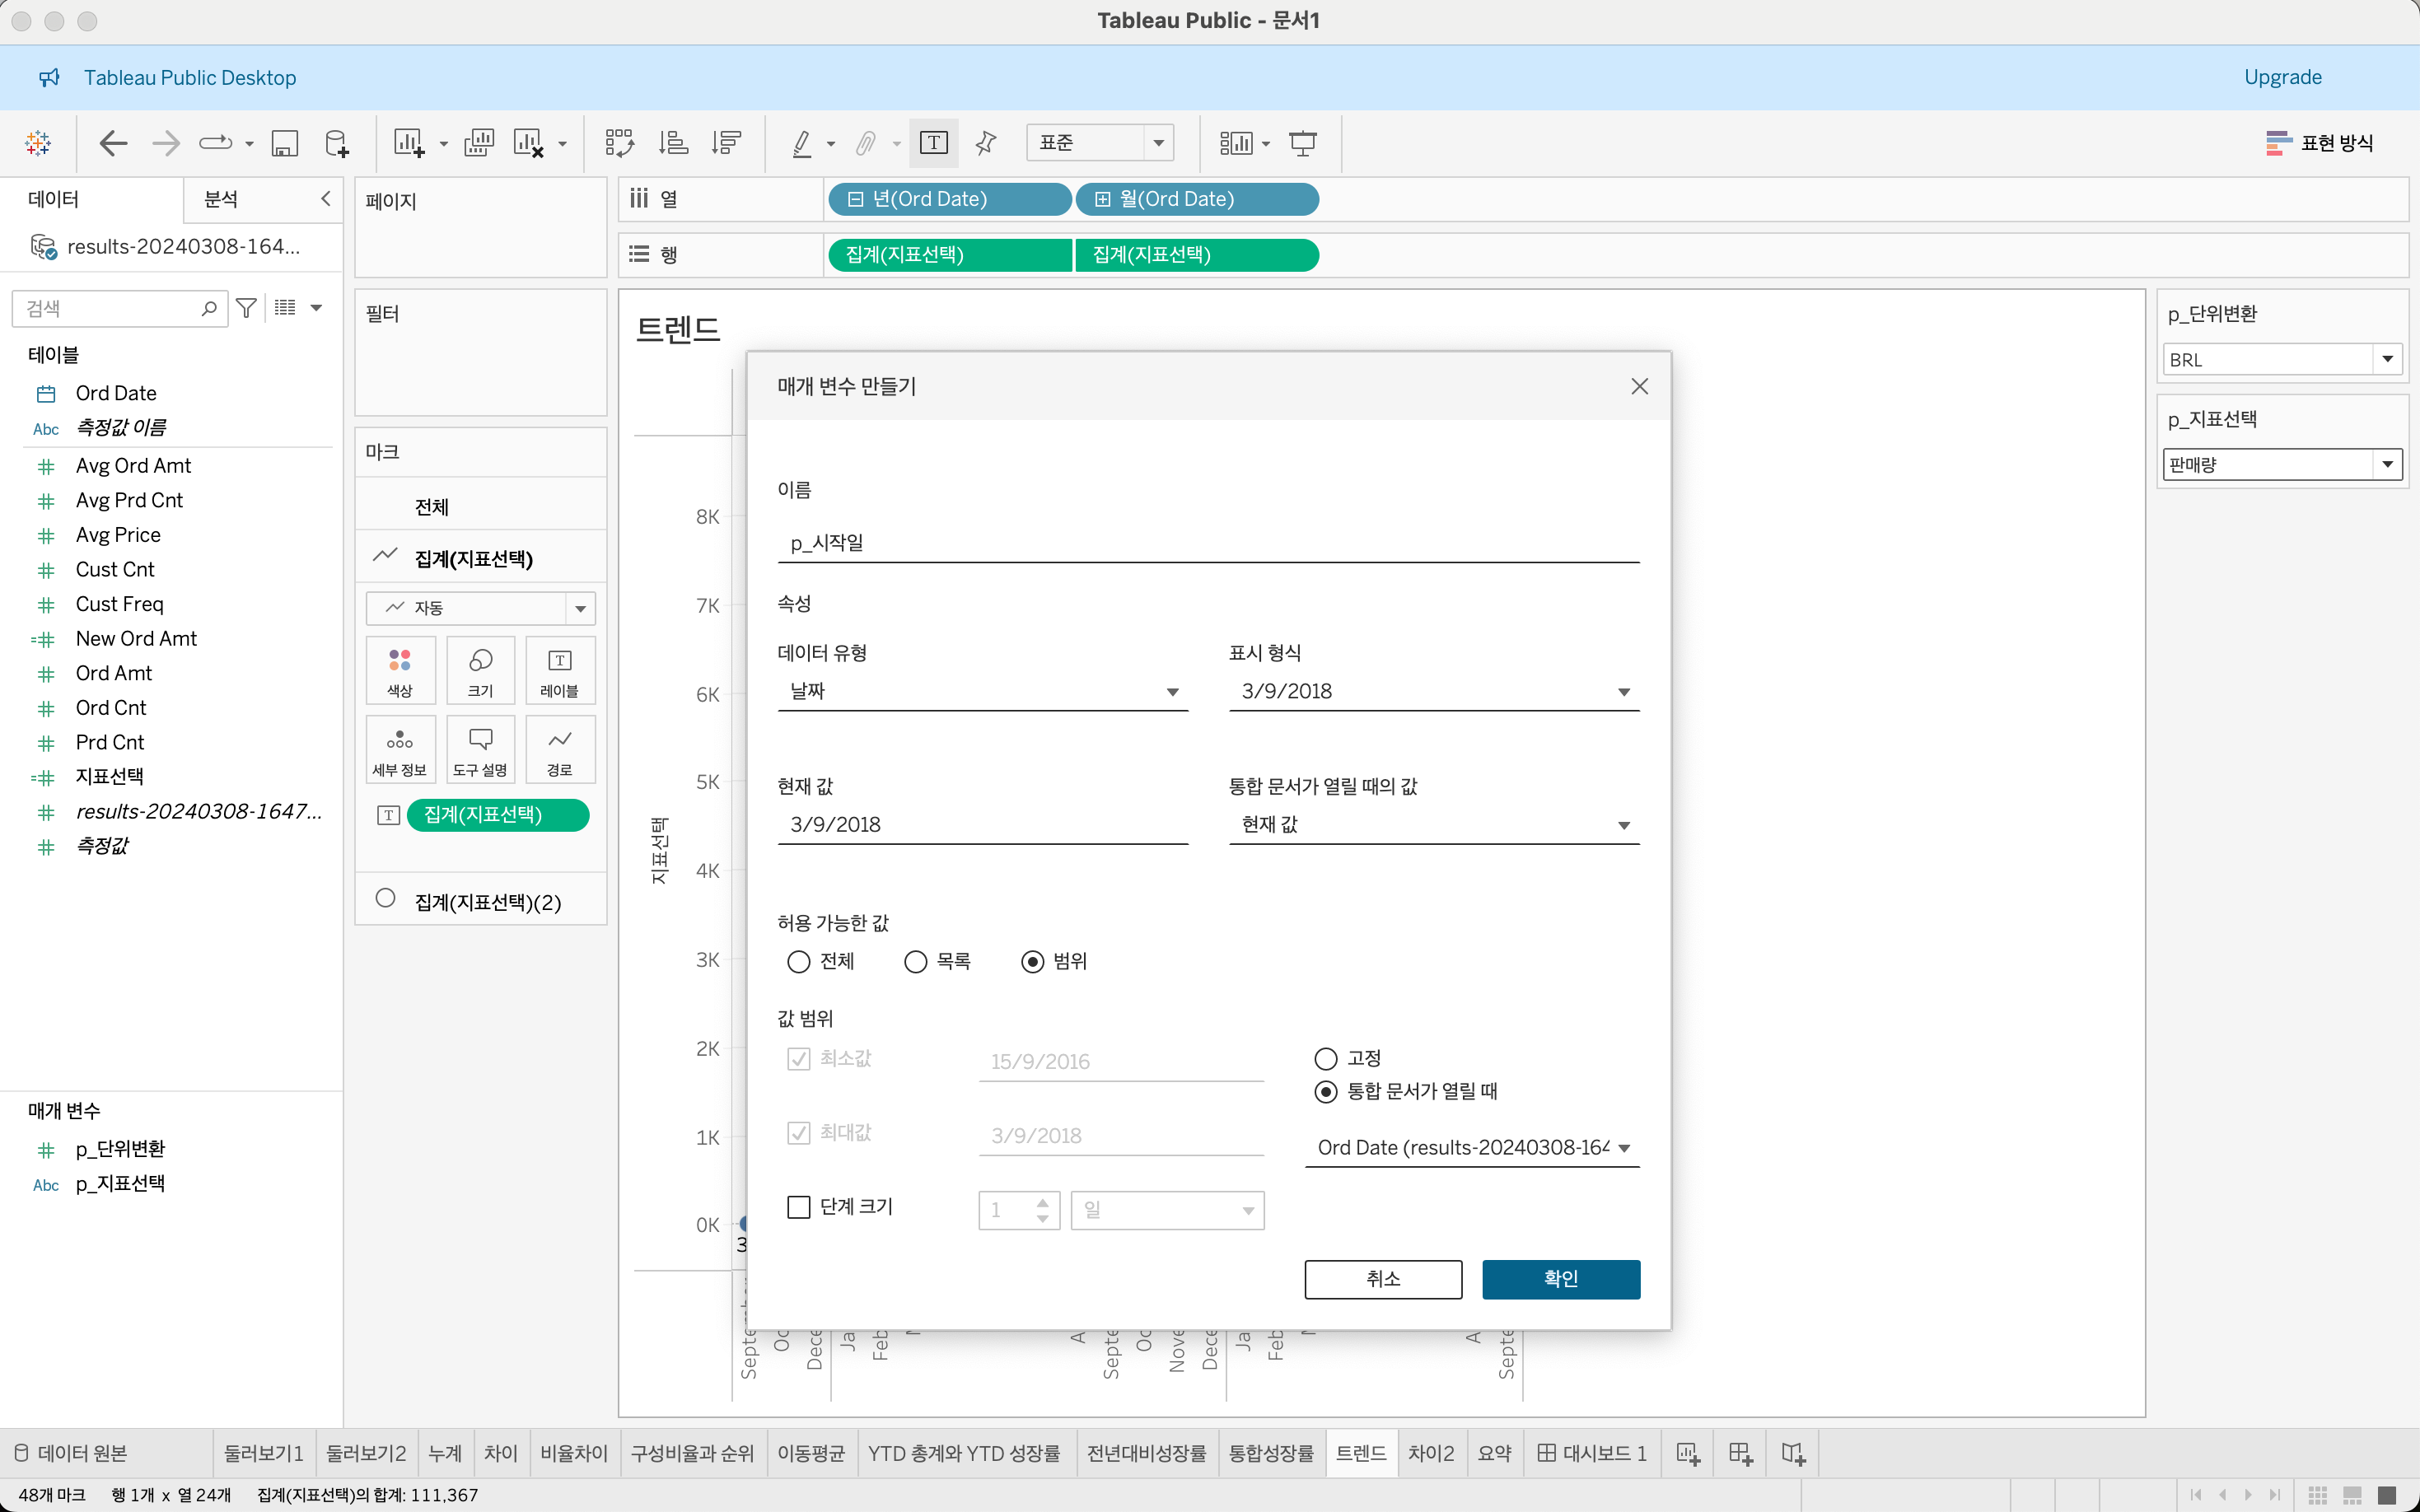Select the 목록 allowable values radio button
The width and height of the screenshot is (2420, 1512).
(915, 961)
